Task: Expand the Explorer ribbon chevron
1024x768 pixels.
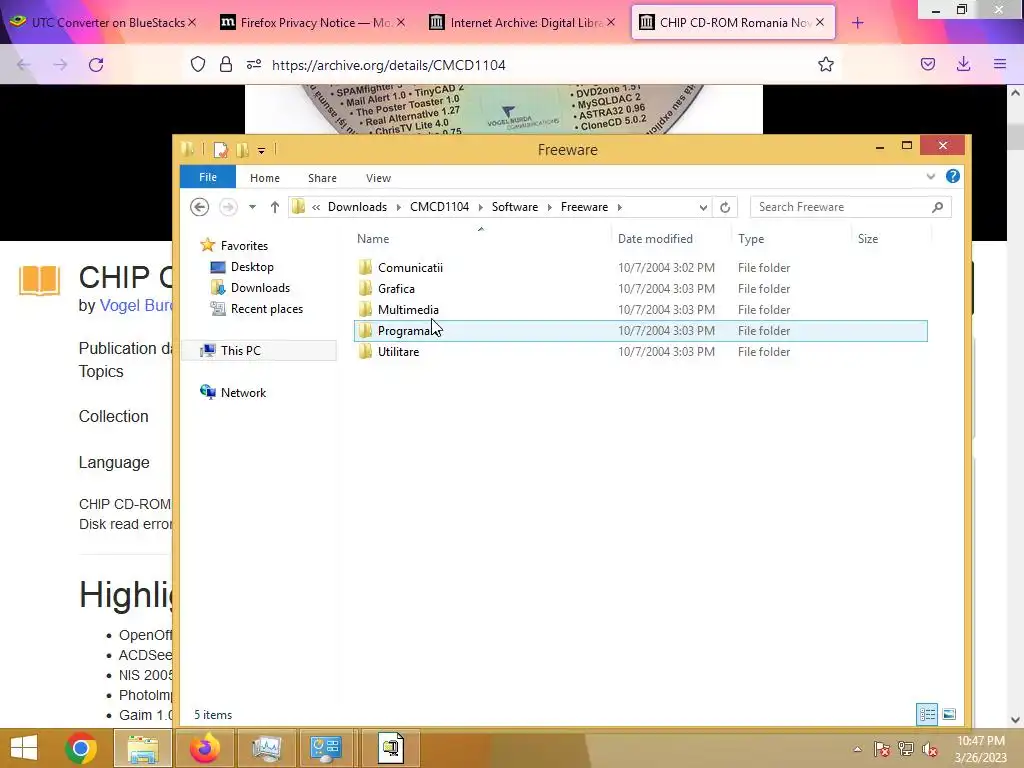Action: [x=931, y=176]
